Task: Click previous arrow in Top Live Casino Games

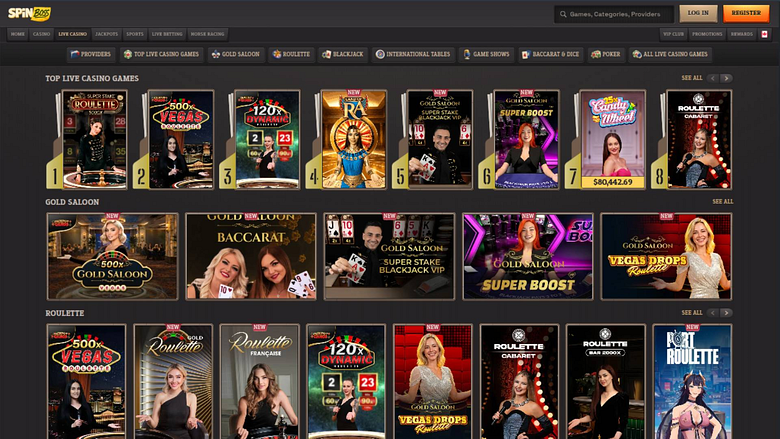Action: [713, 78]
